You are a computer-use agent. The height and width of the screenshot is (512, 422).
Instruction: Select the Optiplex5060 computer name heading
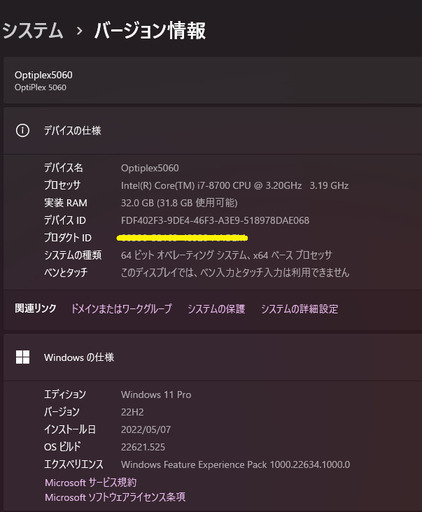(43, 75)
